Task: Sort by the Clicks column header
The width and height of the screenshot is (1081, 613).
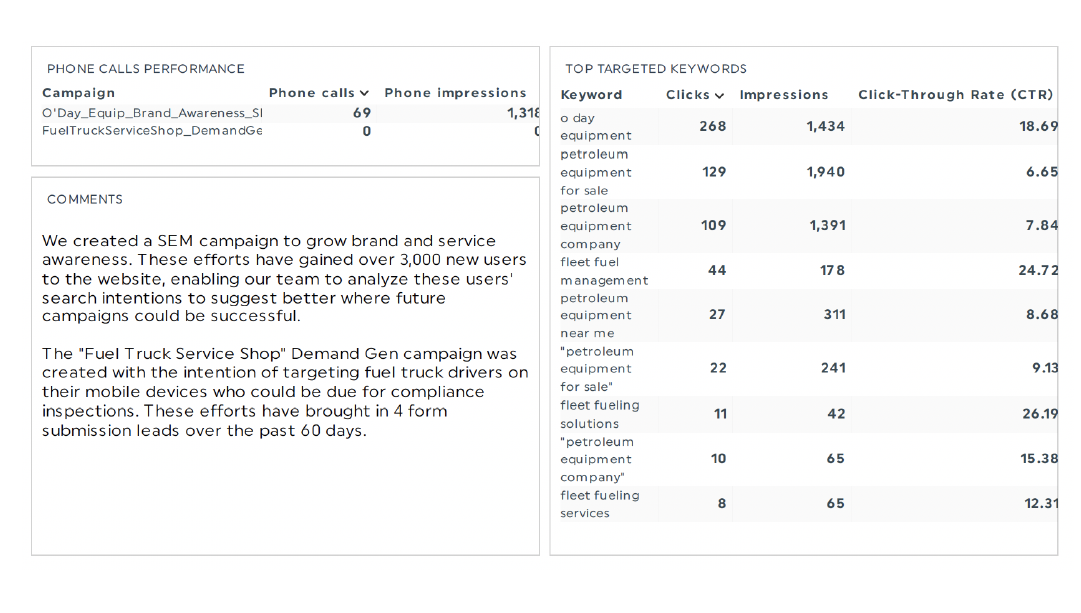Action: (688, 95)
